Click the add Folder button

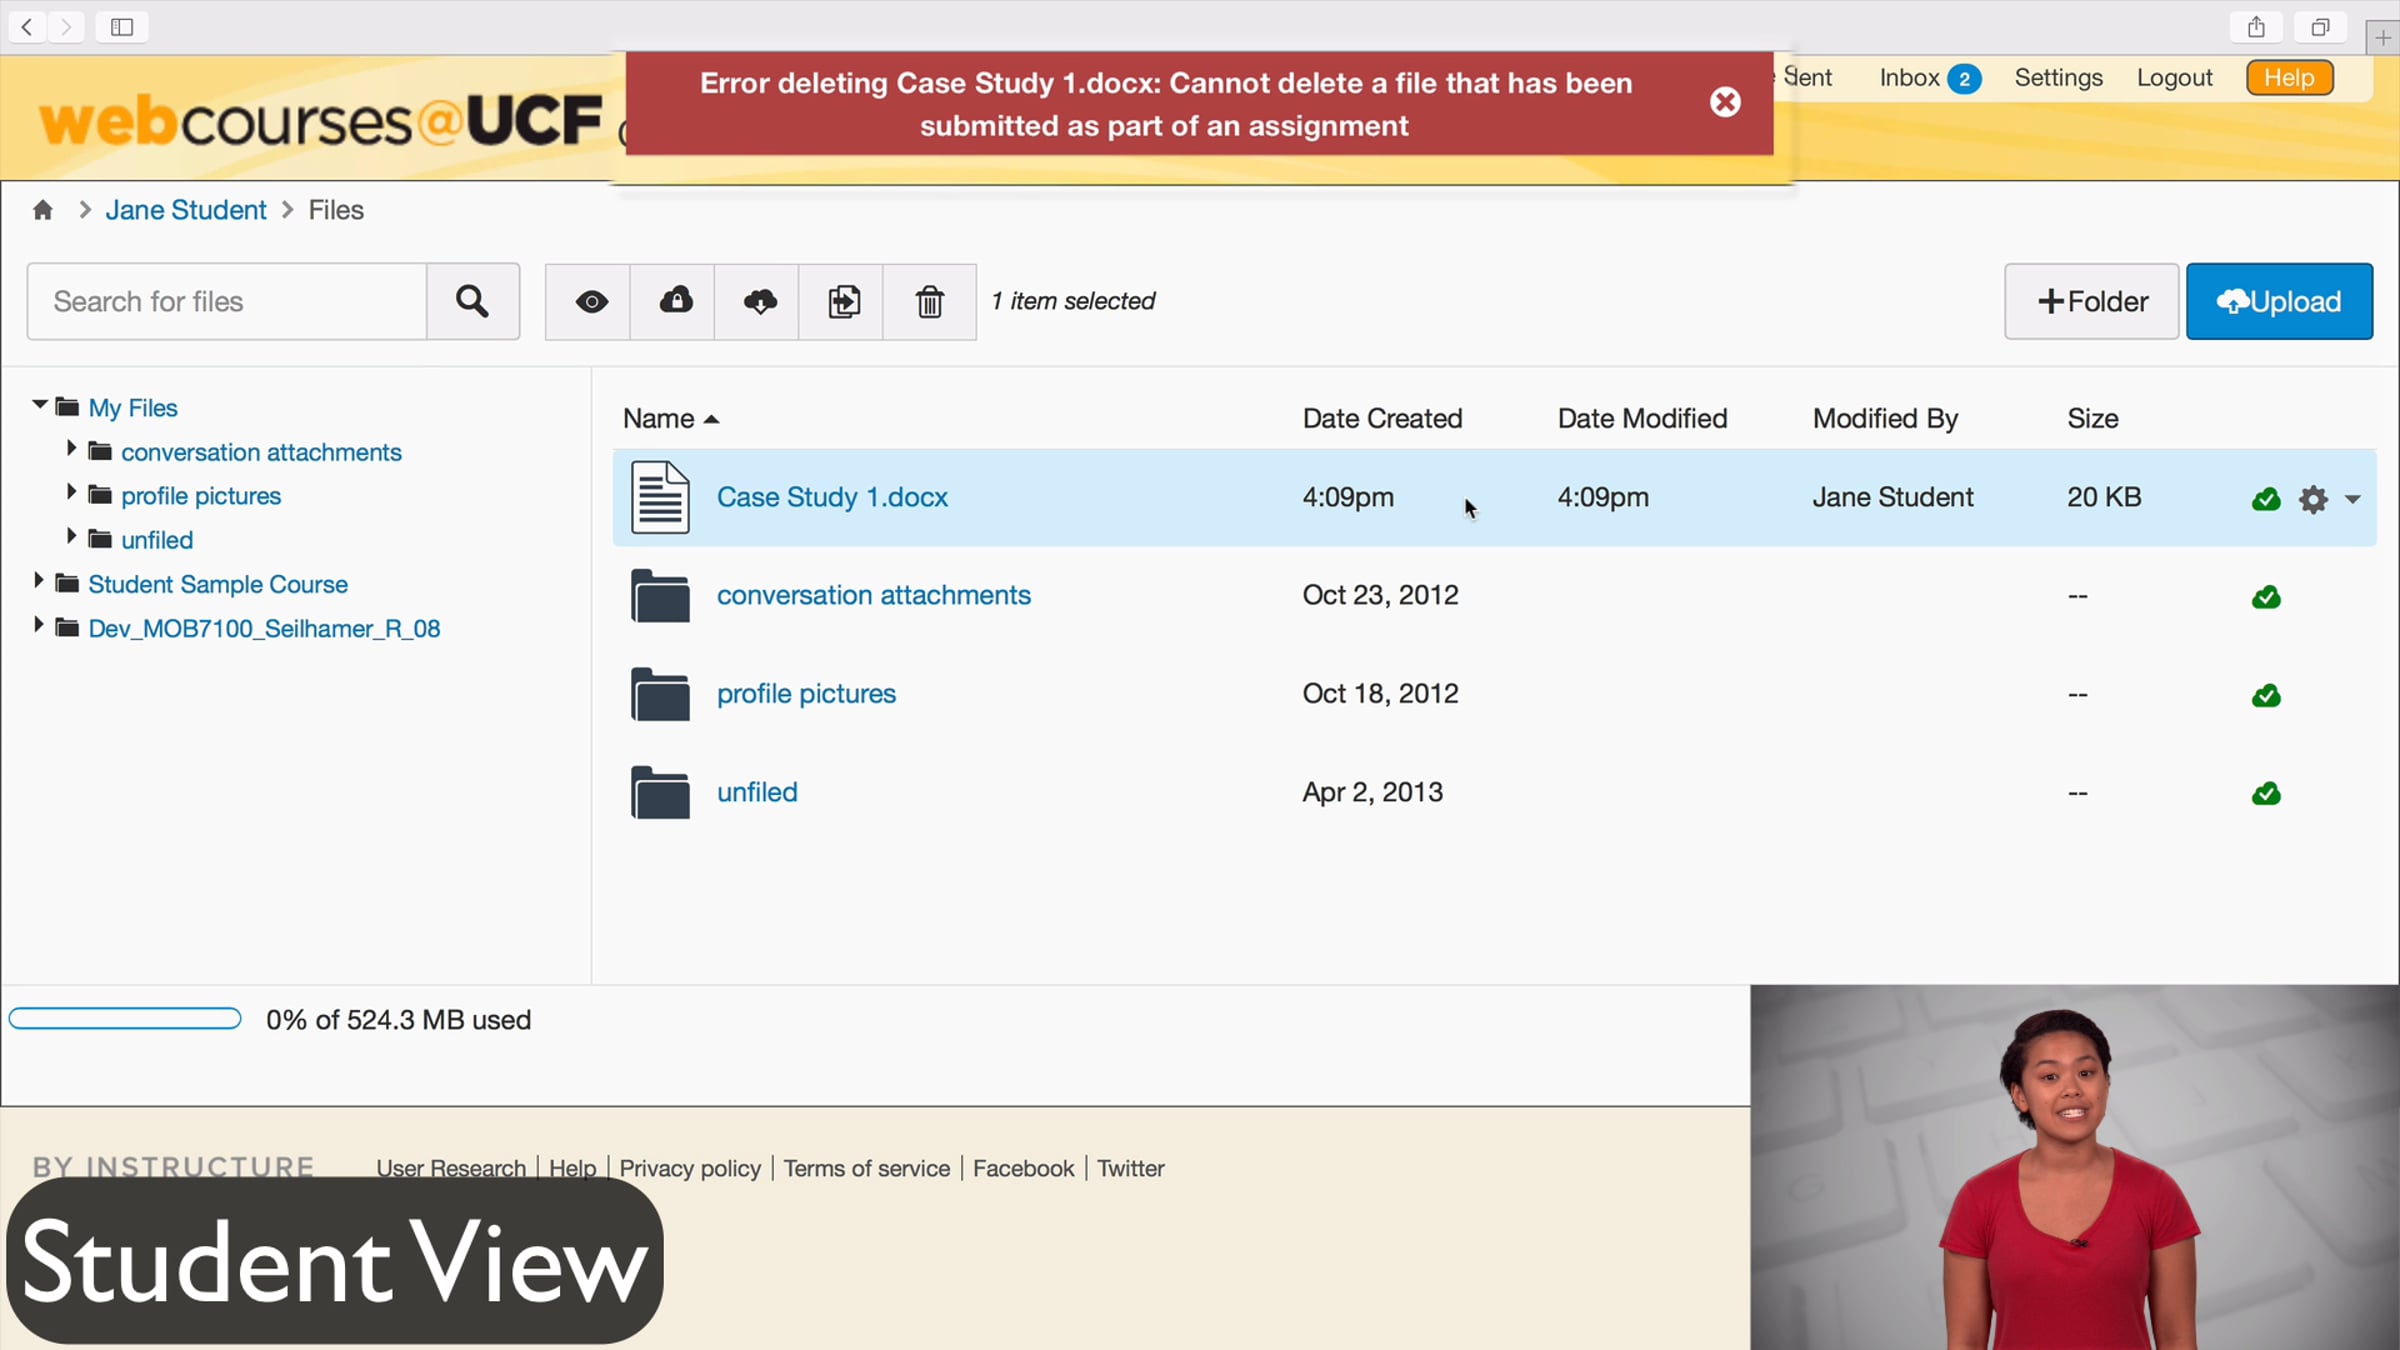tap(2091, 301)
